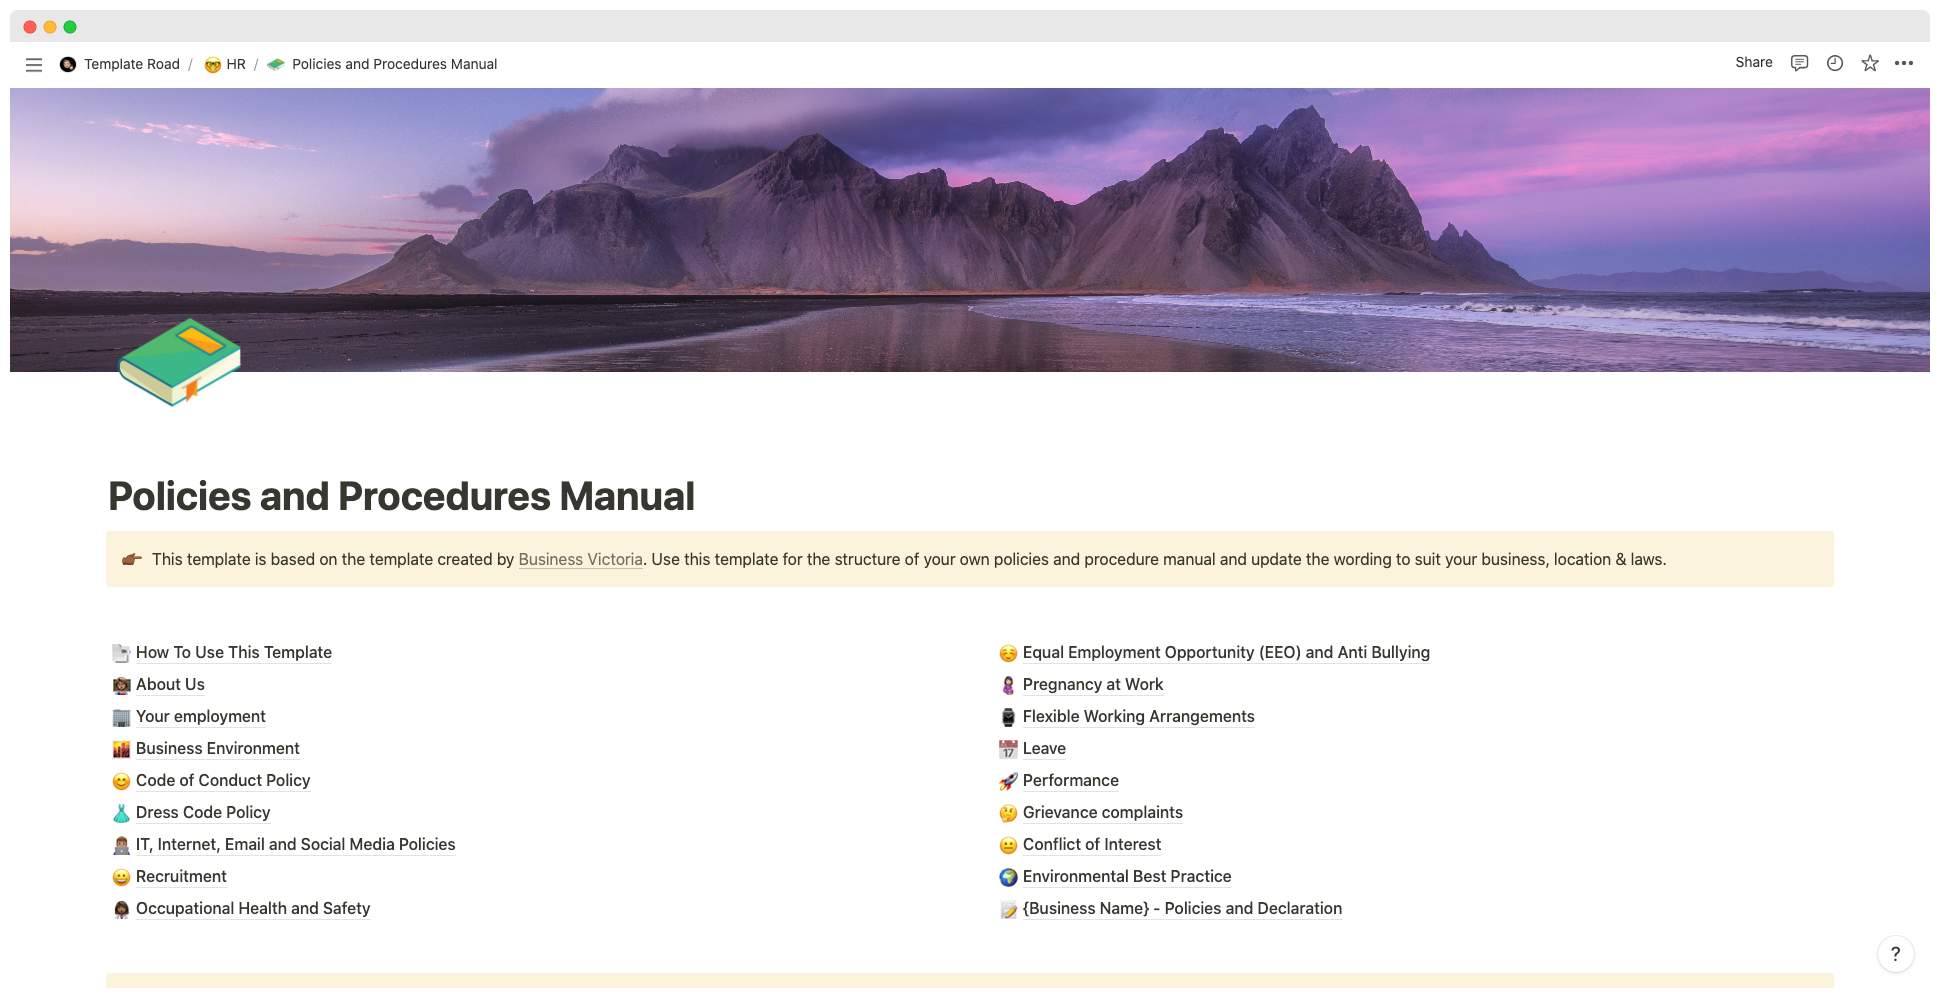Open the help question mark button

(x=1895, y=954)
